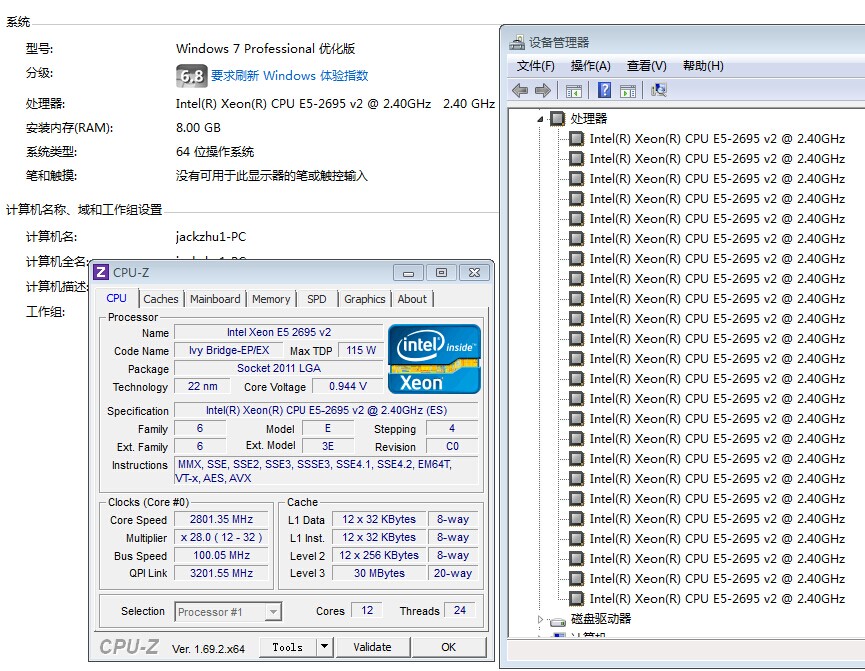Screen dimensions: 865x671
Task: Click the Instructions field listing MMX, SSE
Action: 326,471
